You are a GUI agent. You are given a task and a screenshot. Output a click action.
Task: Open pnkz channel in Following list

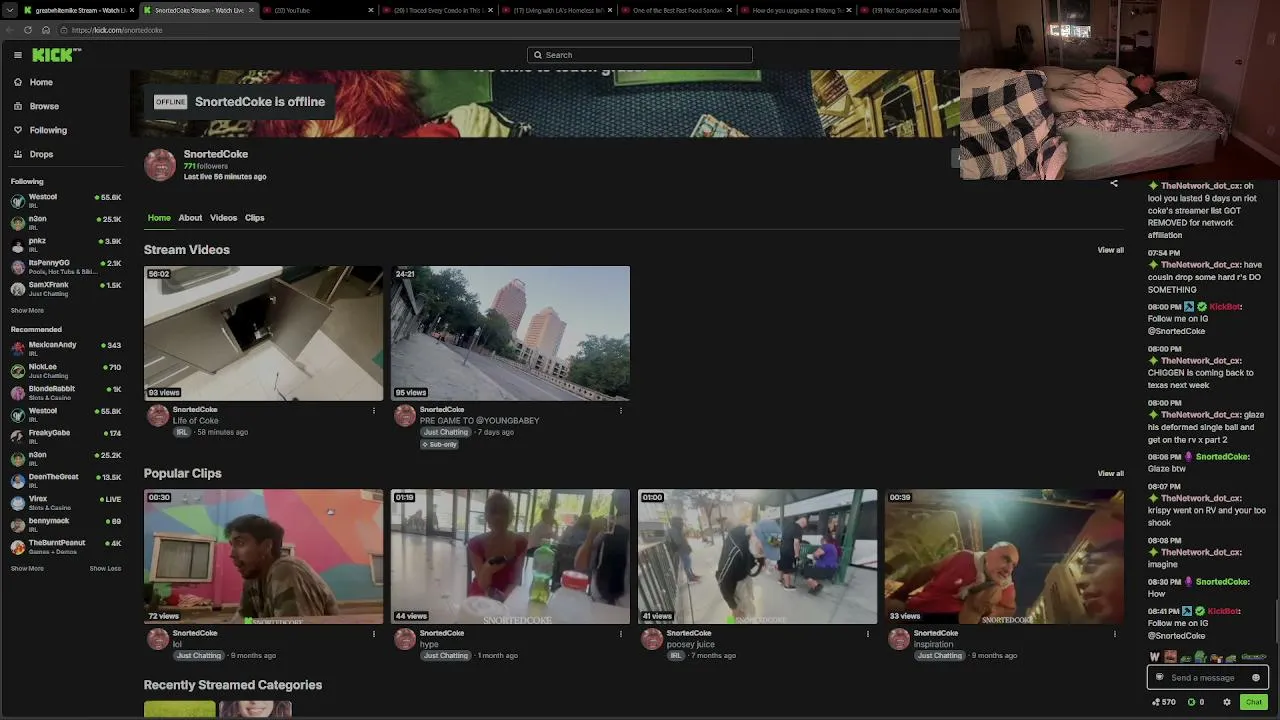pos(66,244)
